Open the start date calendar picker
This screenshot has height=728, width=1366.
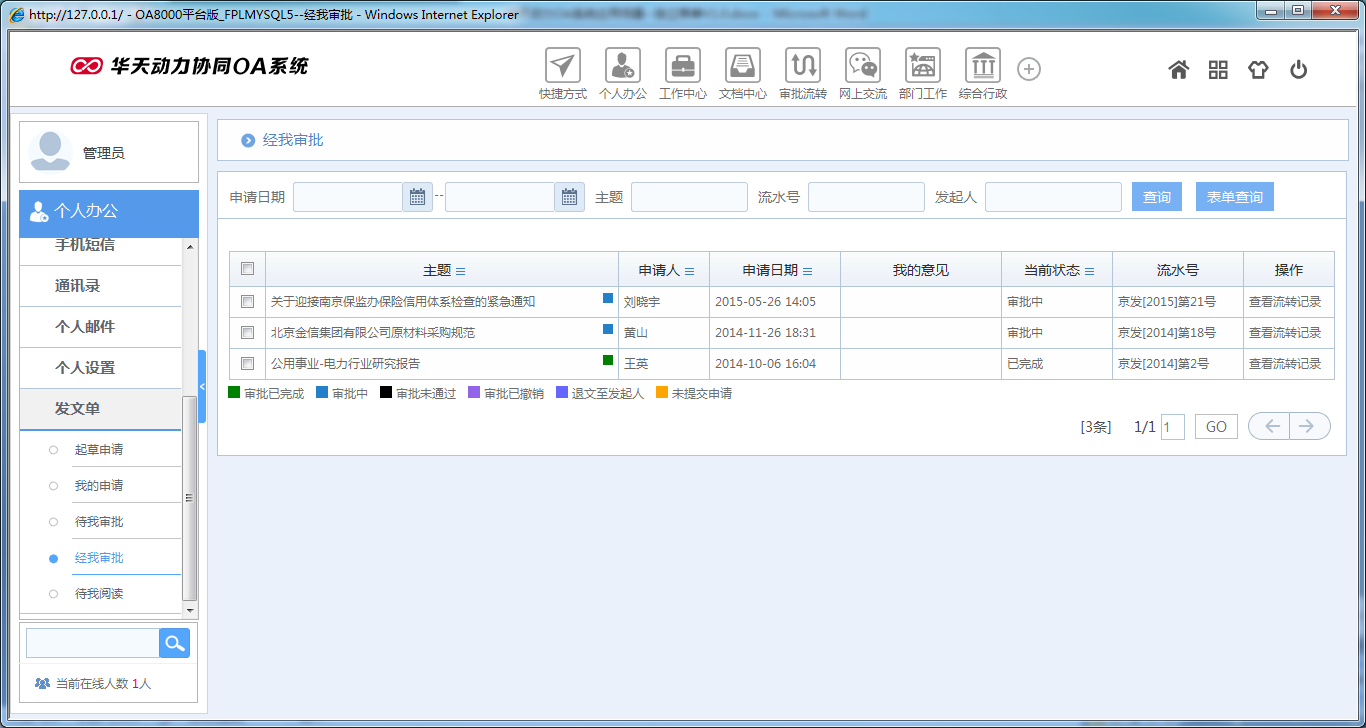417,197
